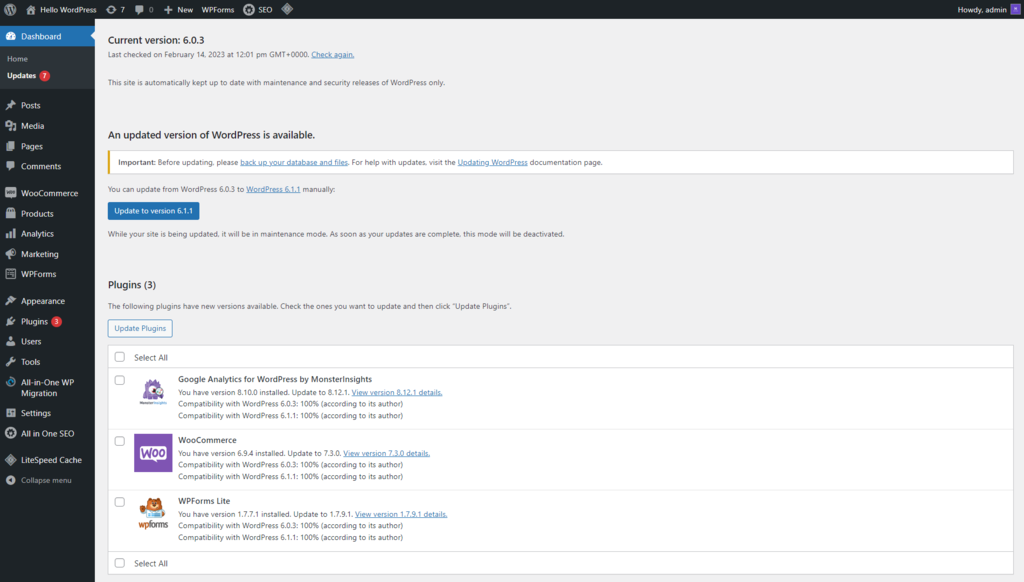Click the SEO icon in the admin toolbar
The height and width of the screenshot is (582, 1024).
point(251,9)
